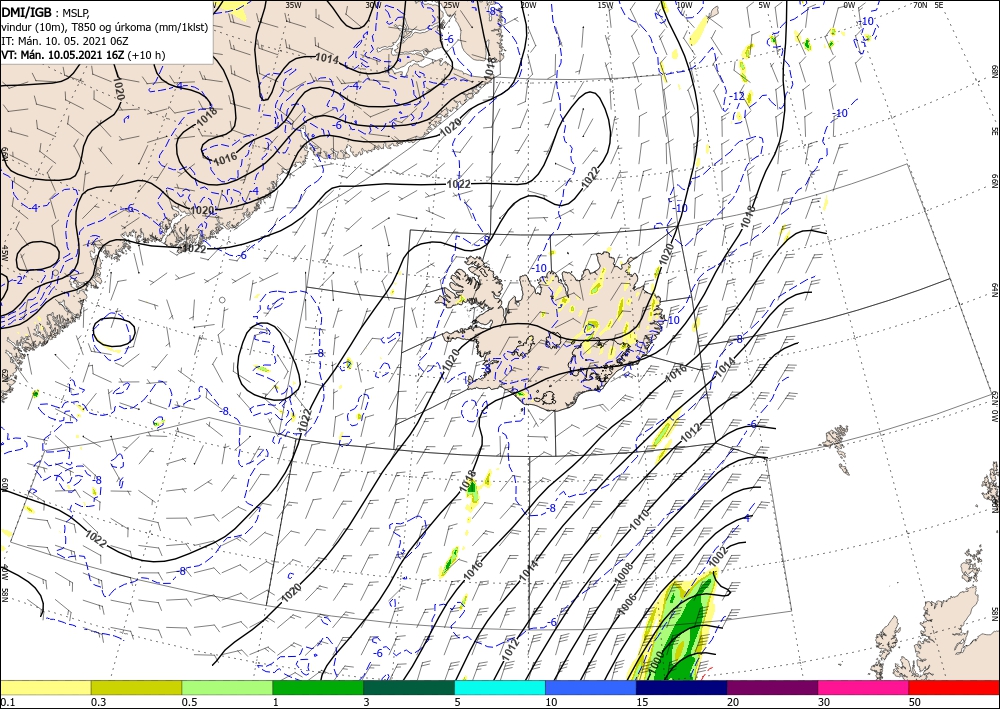Click the 1010 isobar label

[x=639, y=519]
